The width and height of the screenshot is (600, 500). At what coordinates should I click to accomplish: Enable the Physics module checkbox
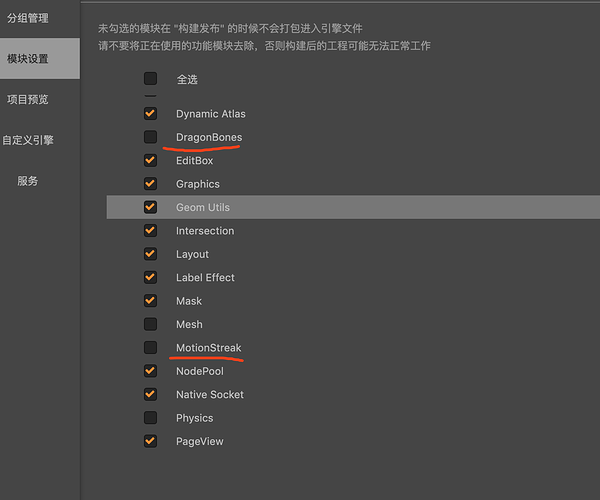coord(150,418)
